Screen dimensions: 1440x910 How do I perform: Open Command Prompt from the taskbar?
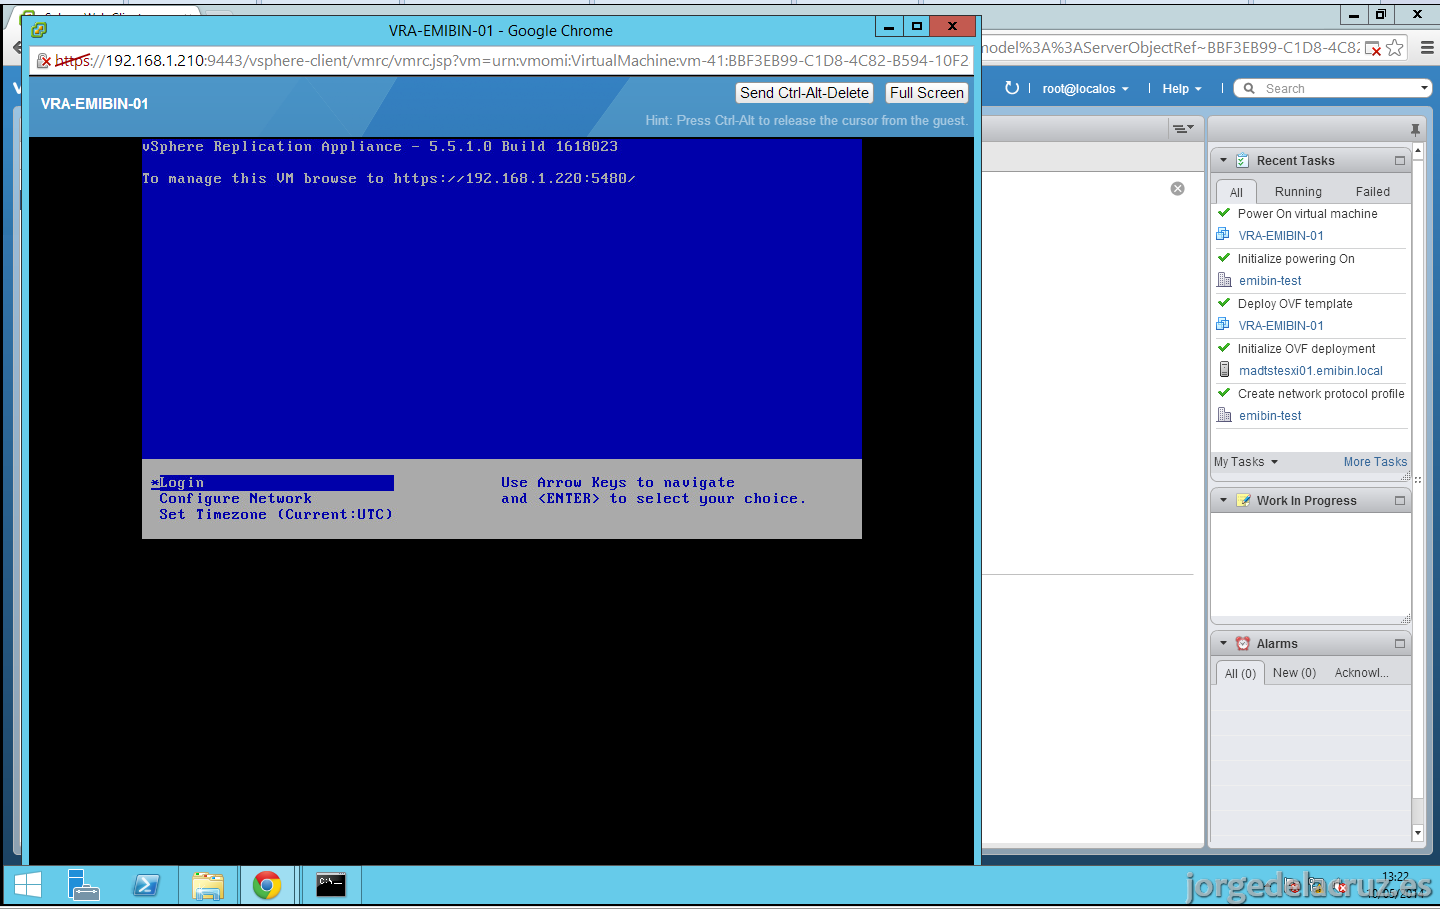click(331, 885)
